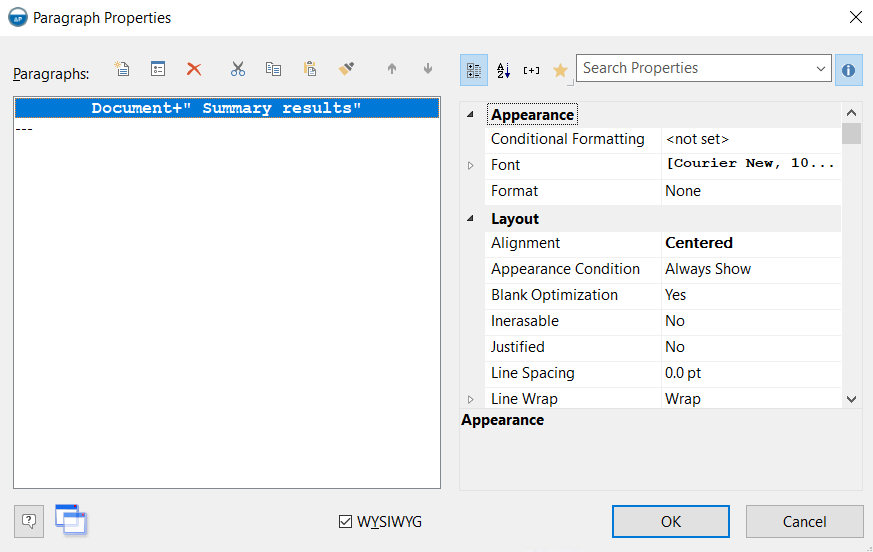This screenshot has height=552, width=873.
Task: Click the copy paragraph icon
Action: (x=273, y=69)
